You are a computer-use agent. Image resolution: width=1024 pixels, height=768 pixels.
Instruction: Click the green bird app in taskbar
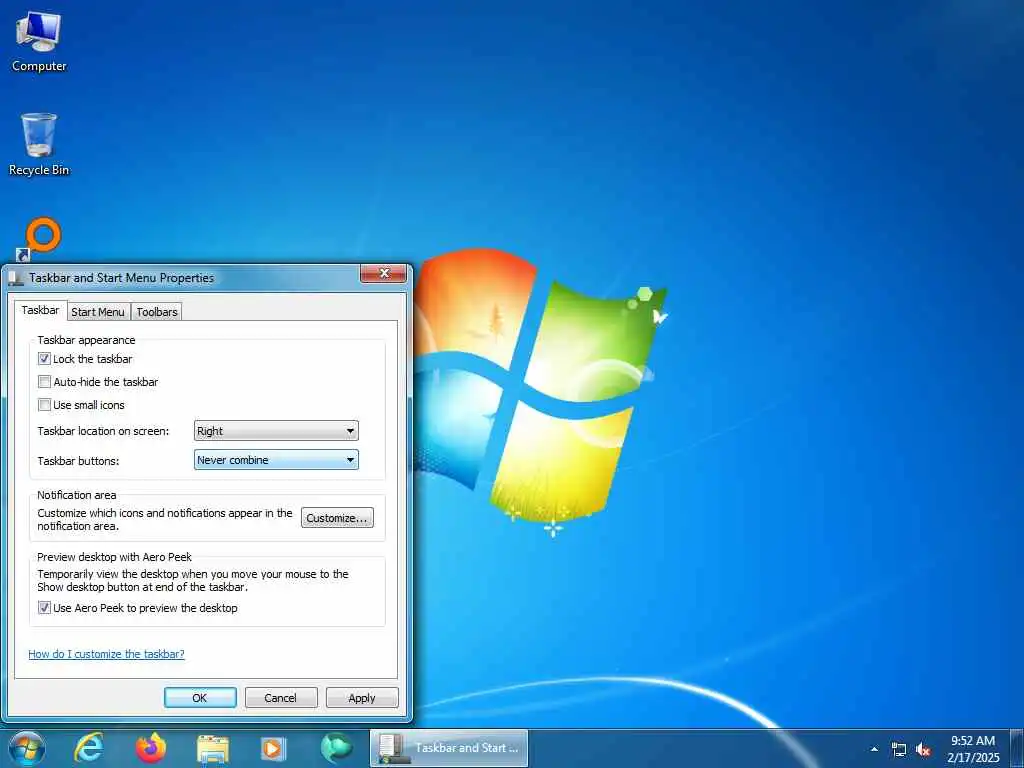click(x=336, y=748)
